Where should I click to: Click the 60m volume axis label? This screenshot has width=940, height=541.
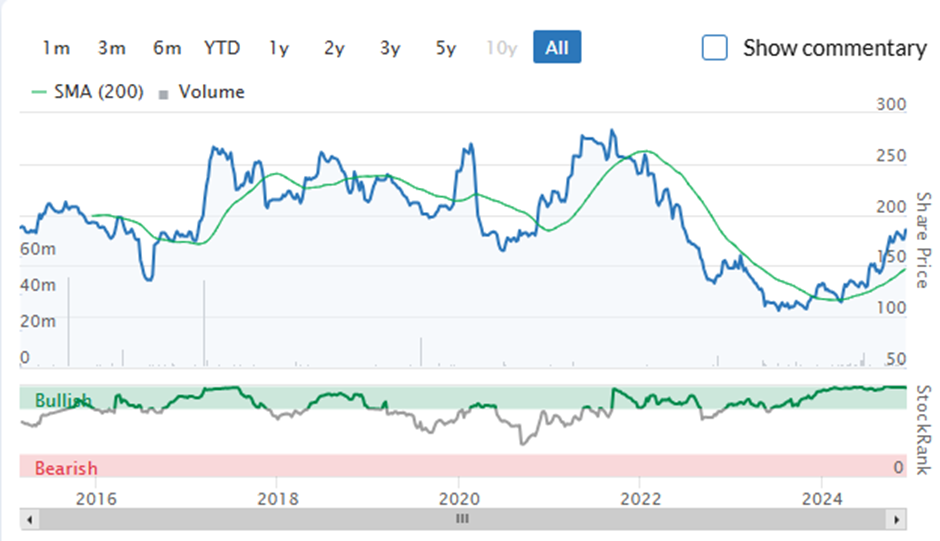(x=38, y=248)
